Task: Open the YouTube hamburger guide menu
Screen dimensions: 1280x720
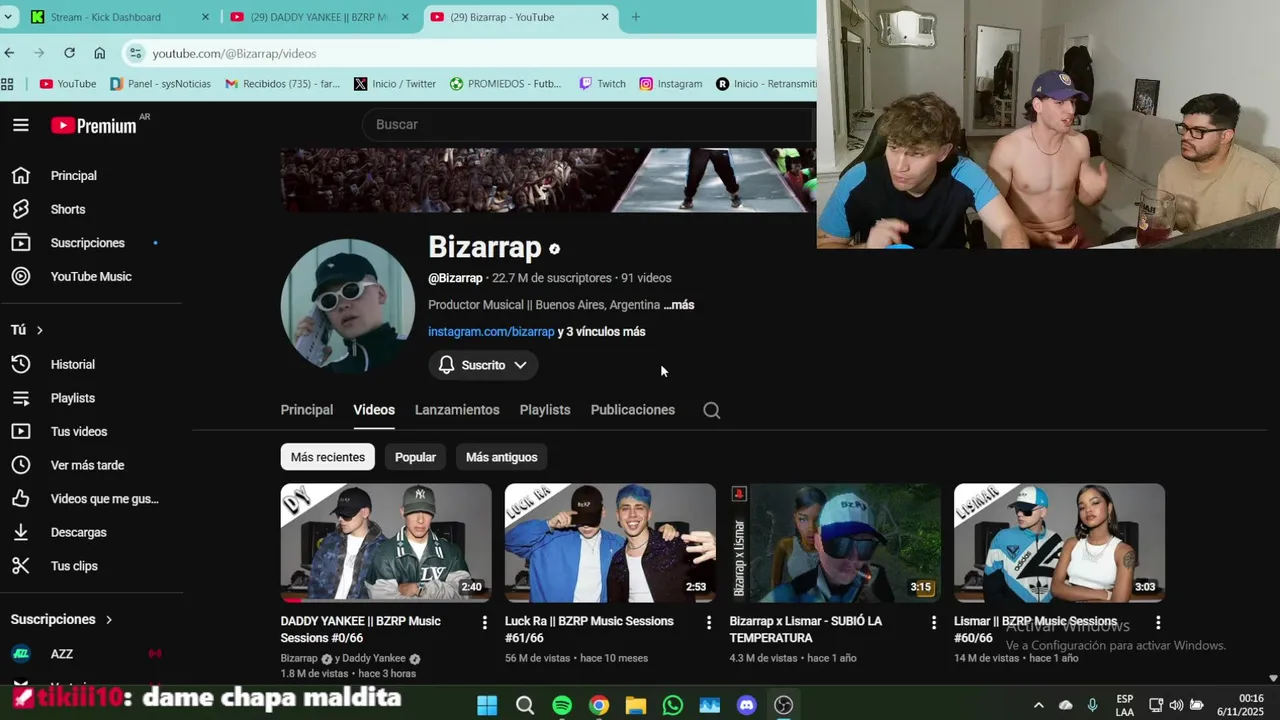Action: (21, 125)
